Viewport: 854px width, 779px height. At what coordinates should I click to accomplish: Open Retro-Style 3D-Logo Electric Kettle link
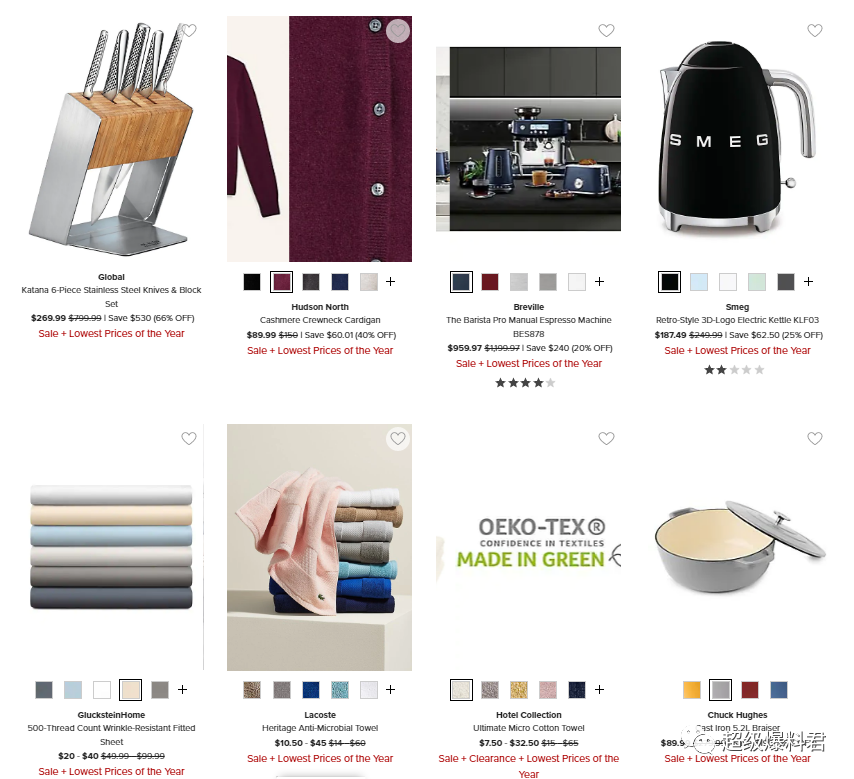click(737, 320)
